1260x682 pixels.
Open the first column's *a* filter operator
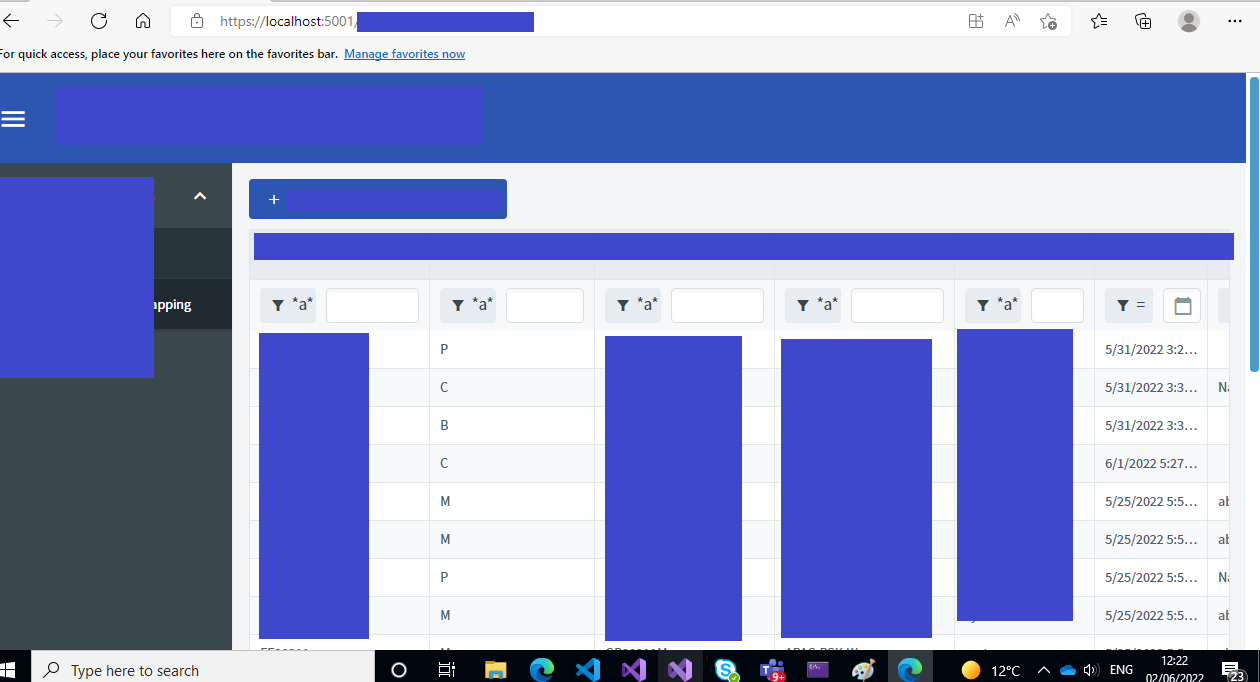288,306
